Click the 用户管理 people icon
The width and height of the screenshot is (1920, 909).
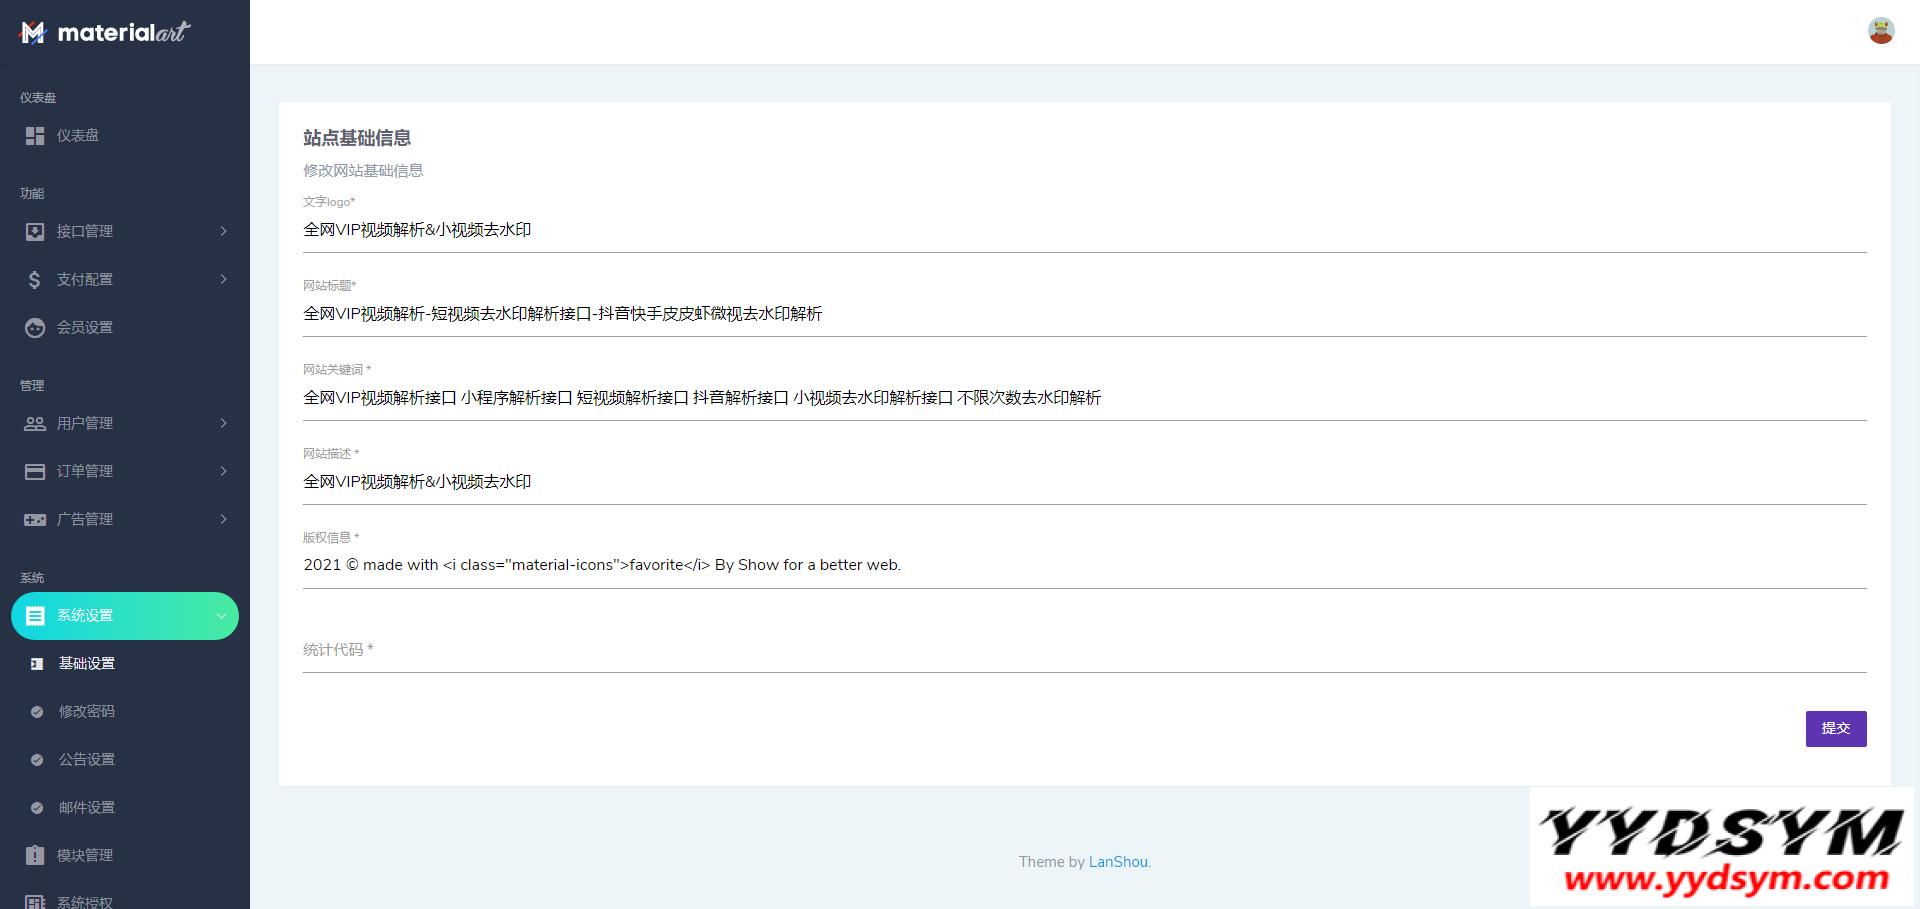tap(35, 424)
